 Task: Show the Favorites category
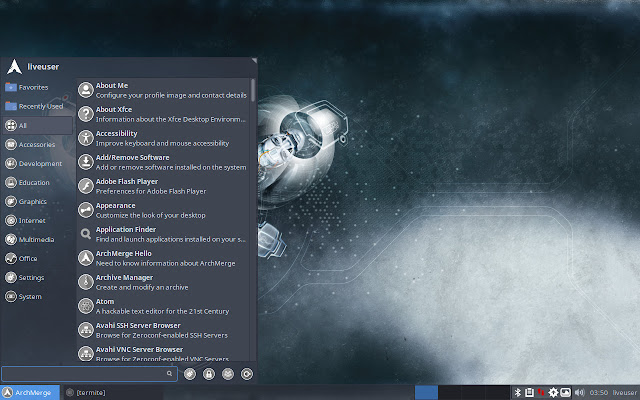point(38,87)
